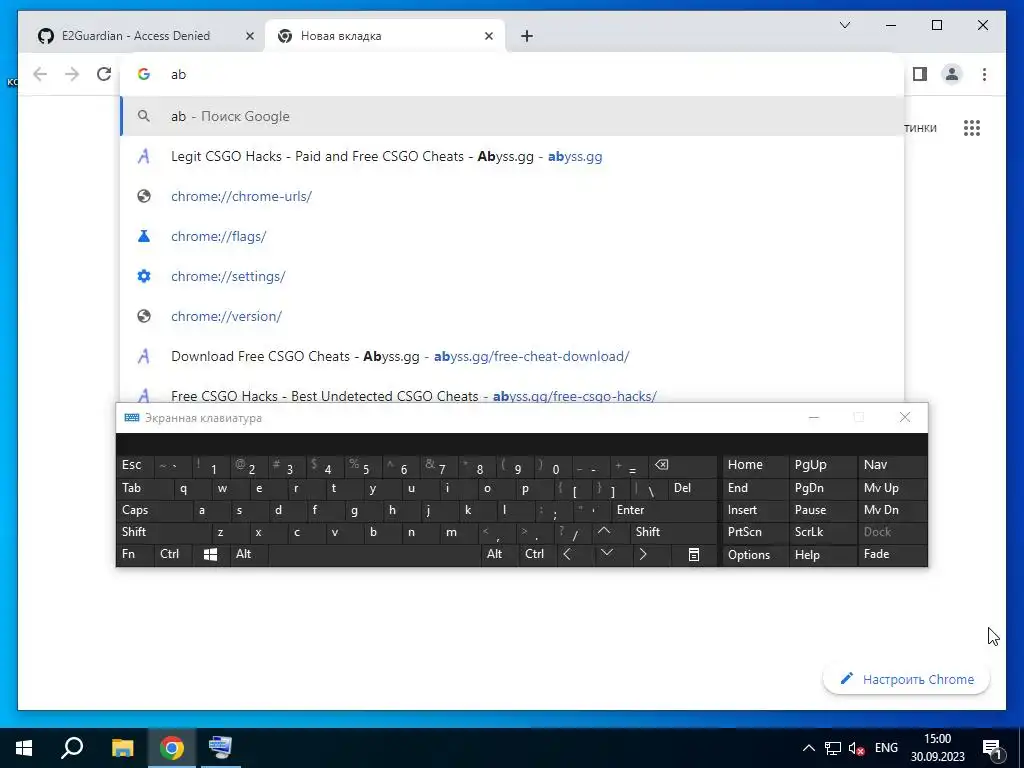Toggle Fn key on on-screen keyboard
1024x768 pixels.
[135, 554]
